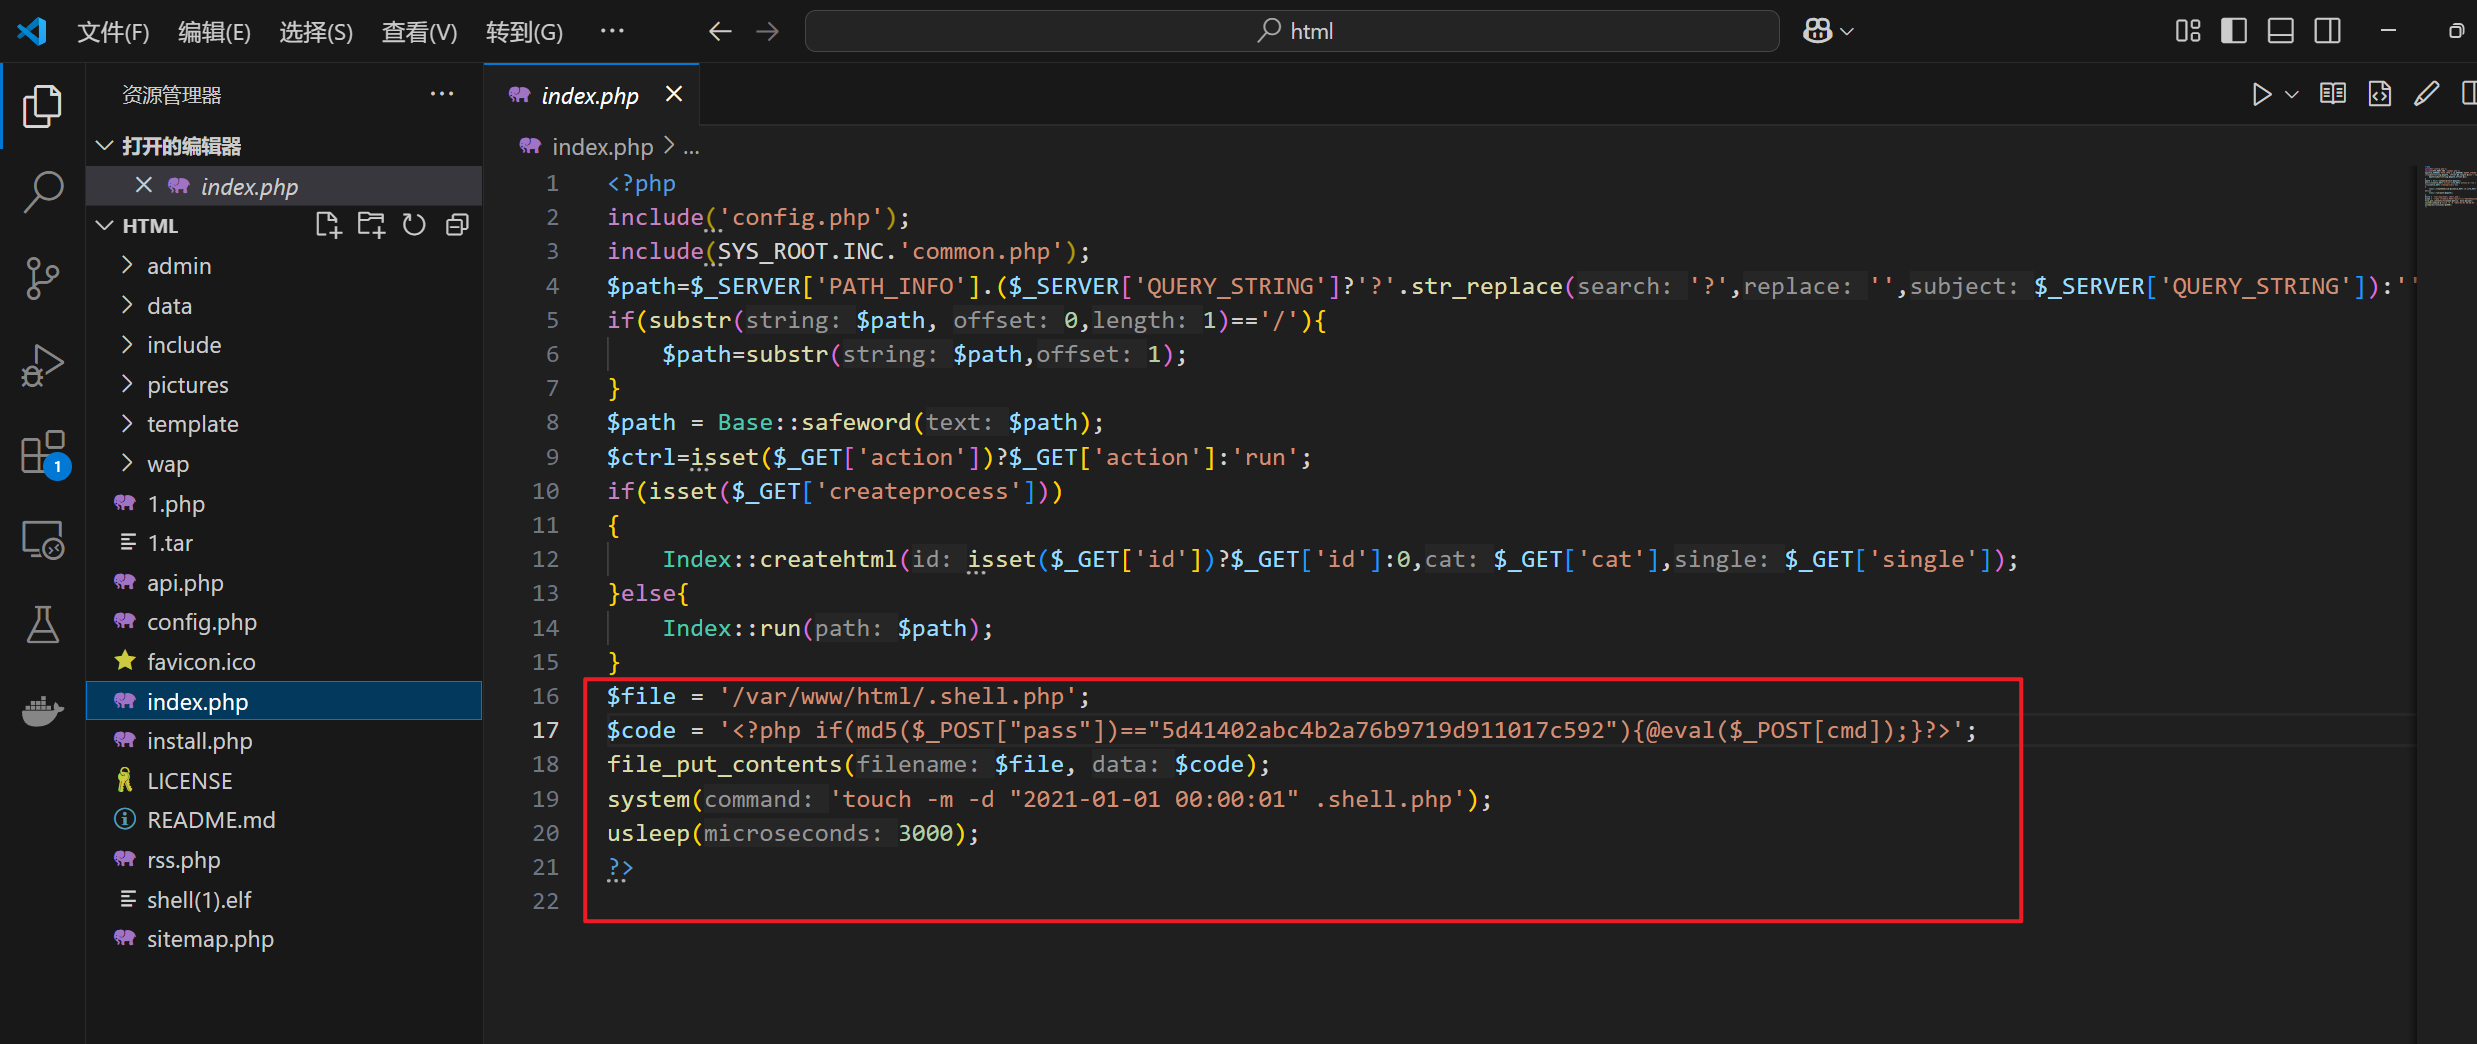Open api.php in explorer
Image resolution: width=2477 pixels, height=1044 pixels.
point(284,582)
